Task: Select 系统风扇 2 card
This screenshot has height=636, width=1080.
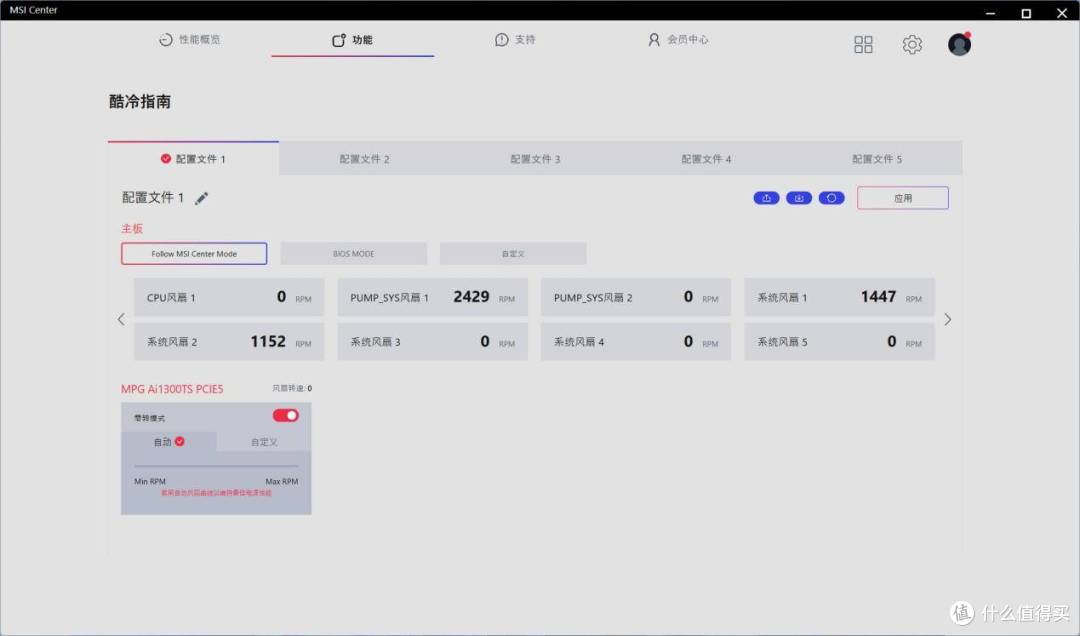Action: coord(229,342)
